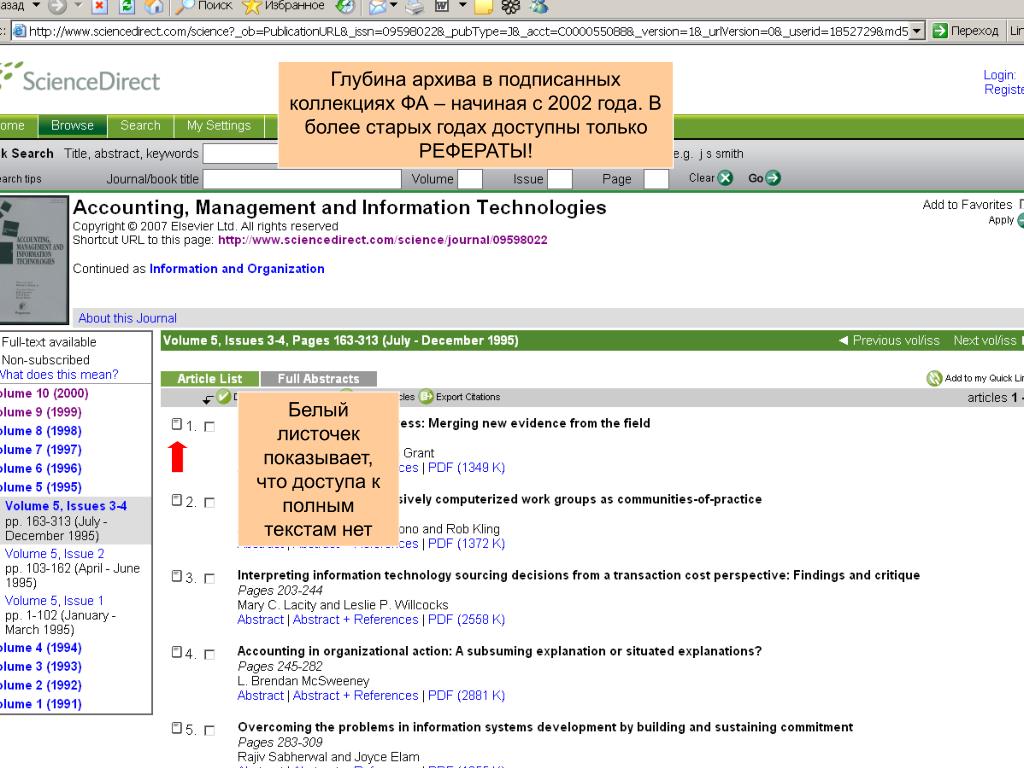Viewport: 1024px width, 768px height.
Task: Open Volume 5, Issue 2 in the sidebar
Action: coord(54,553)
